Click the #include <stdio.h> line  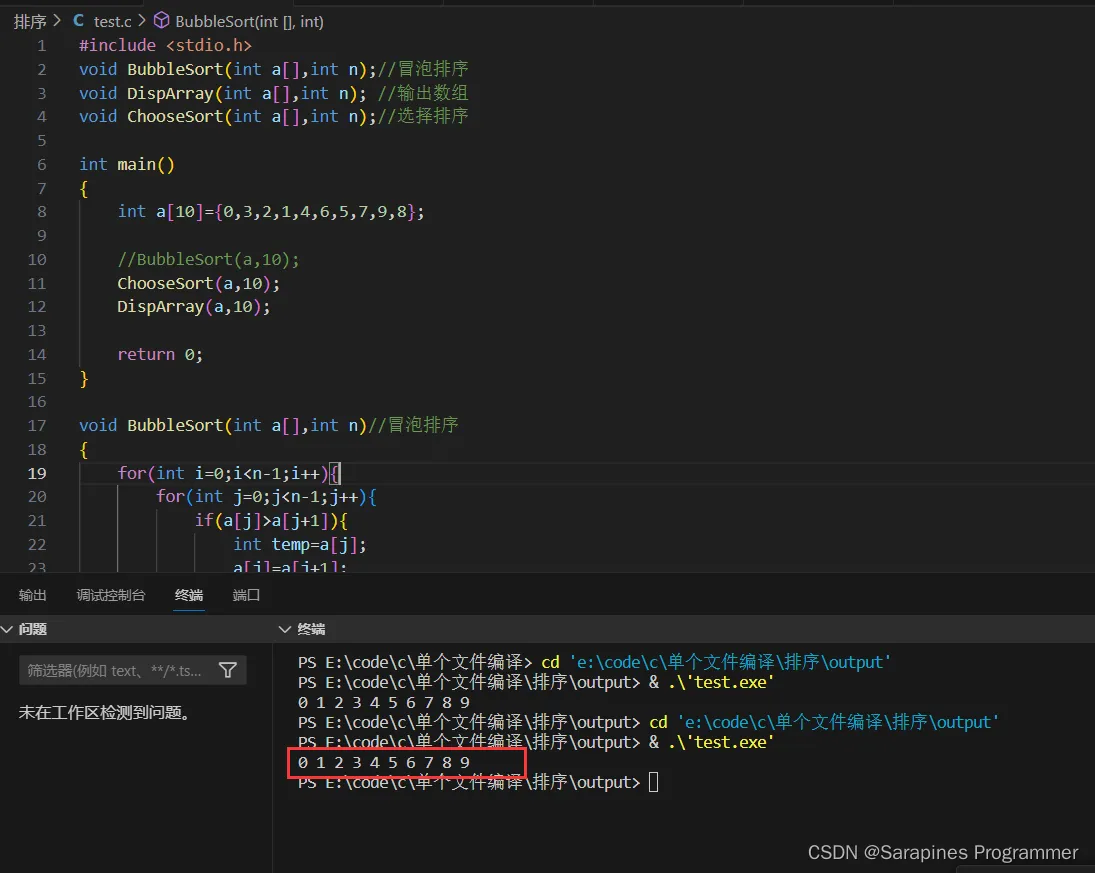pyautogui.click(x=166, y=45)
